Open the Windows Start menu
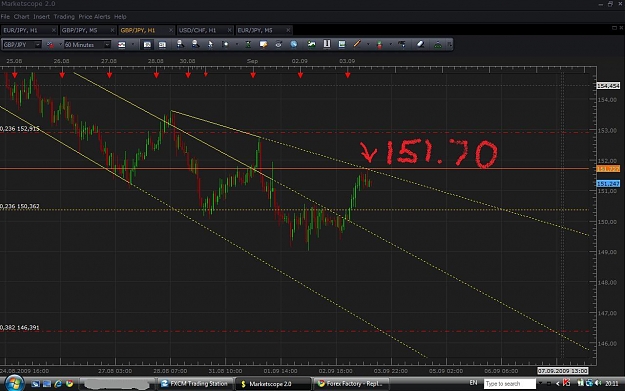The image size is (625, 391). [14, 383]
